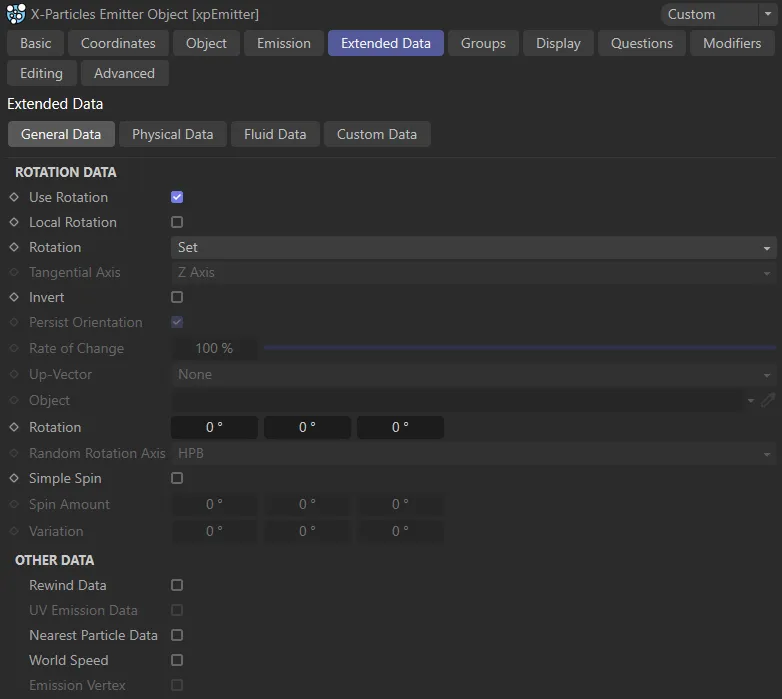Click the Rate of Change slider track
Screen dimensions: 782x699
[520, 348]
